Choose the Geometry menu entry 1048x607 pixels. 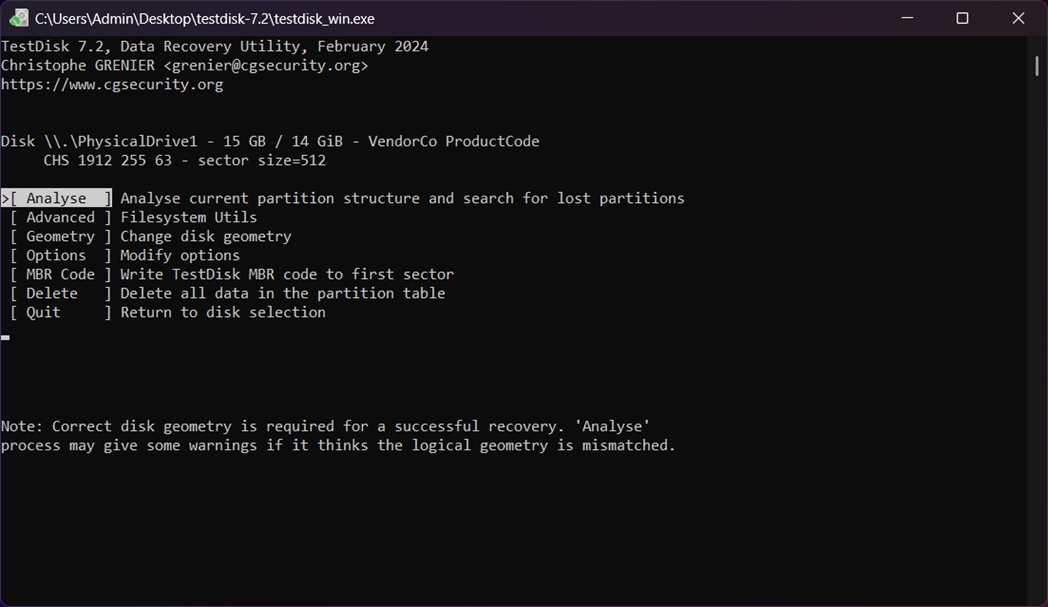coord(60,237)
